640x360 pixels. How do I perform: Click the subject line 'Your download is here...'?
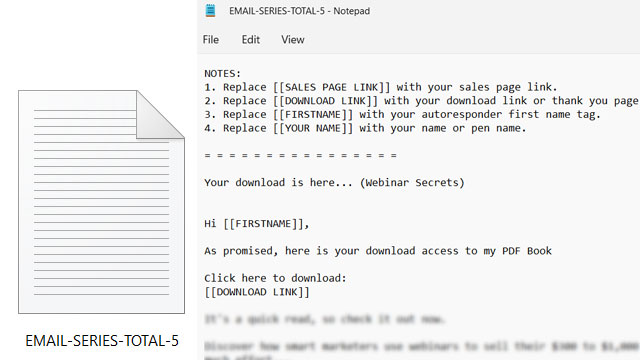(x=334, y=182)
